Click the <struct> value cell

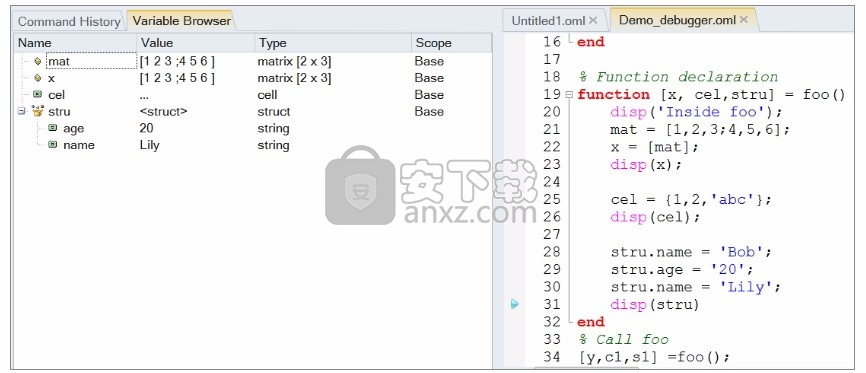163,111
